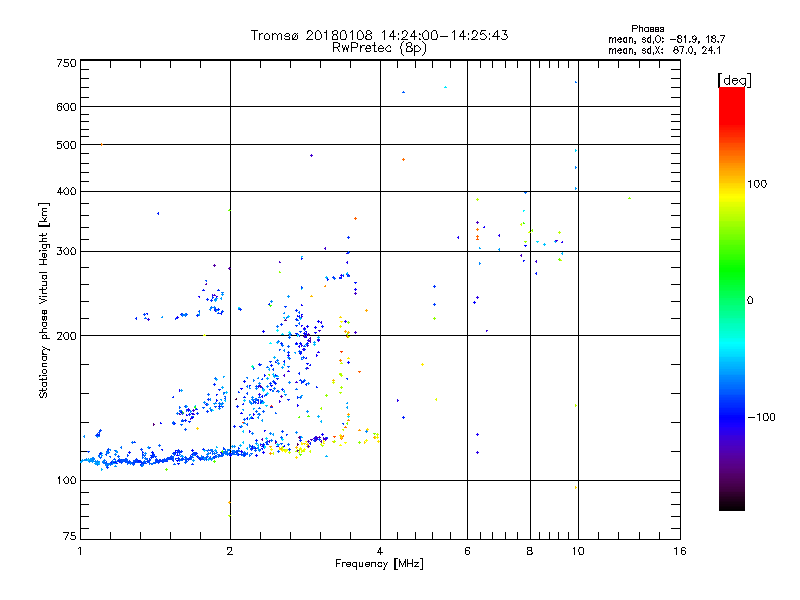Click the '16' x-axis tick label
The image size is (800, 600).
coord(680,551)
